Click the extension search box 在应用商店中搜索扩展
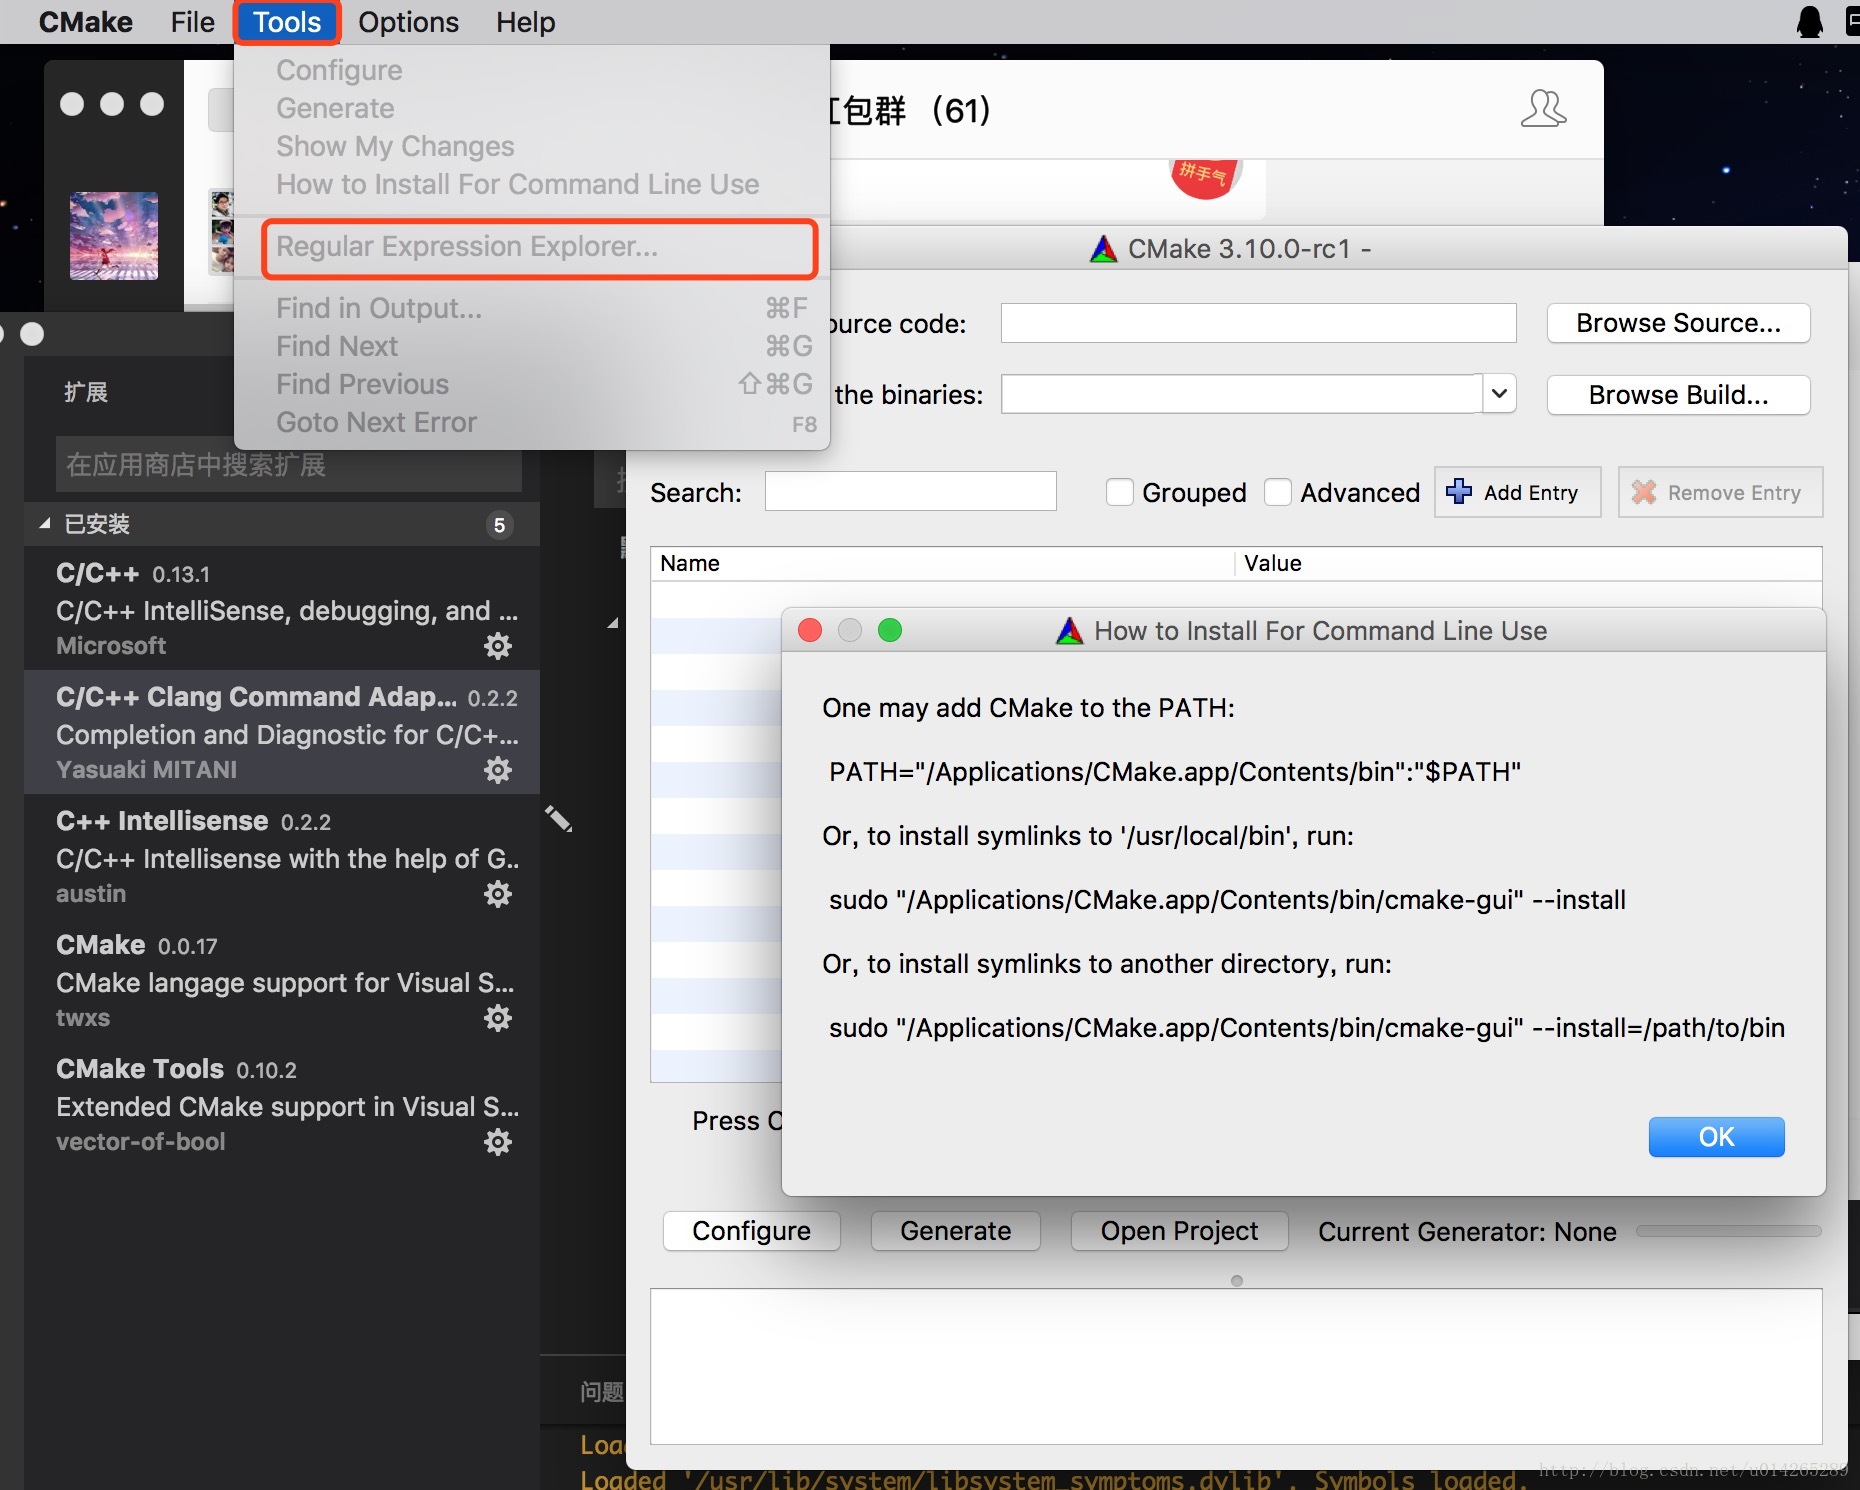1860x1490 pixels. [x=288, y=465]
